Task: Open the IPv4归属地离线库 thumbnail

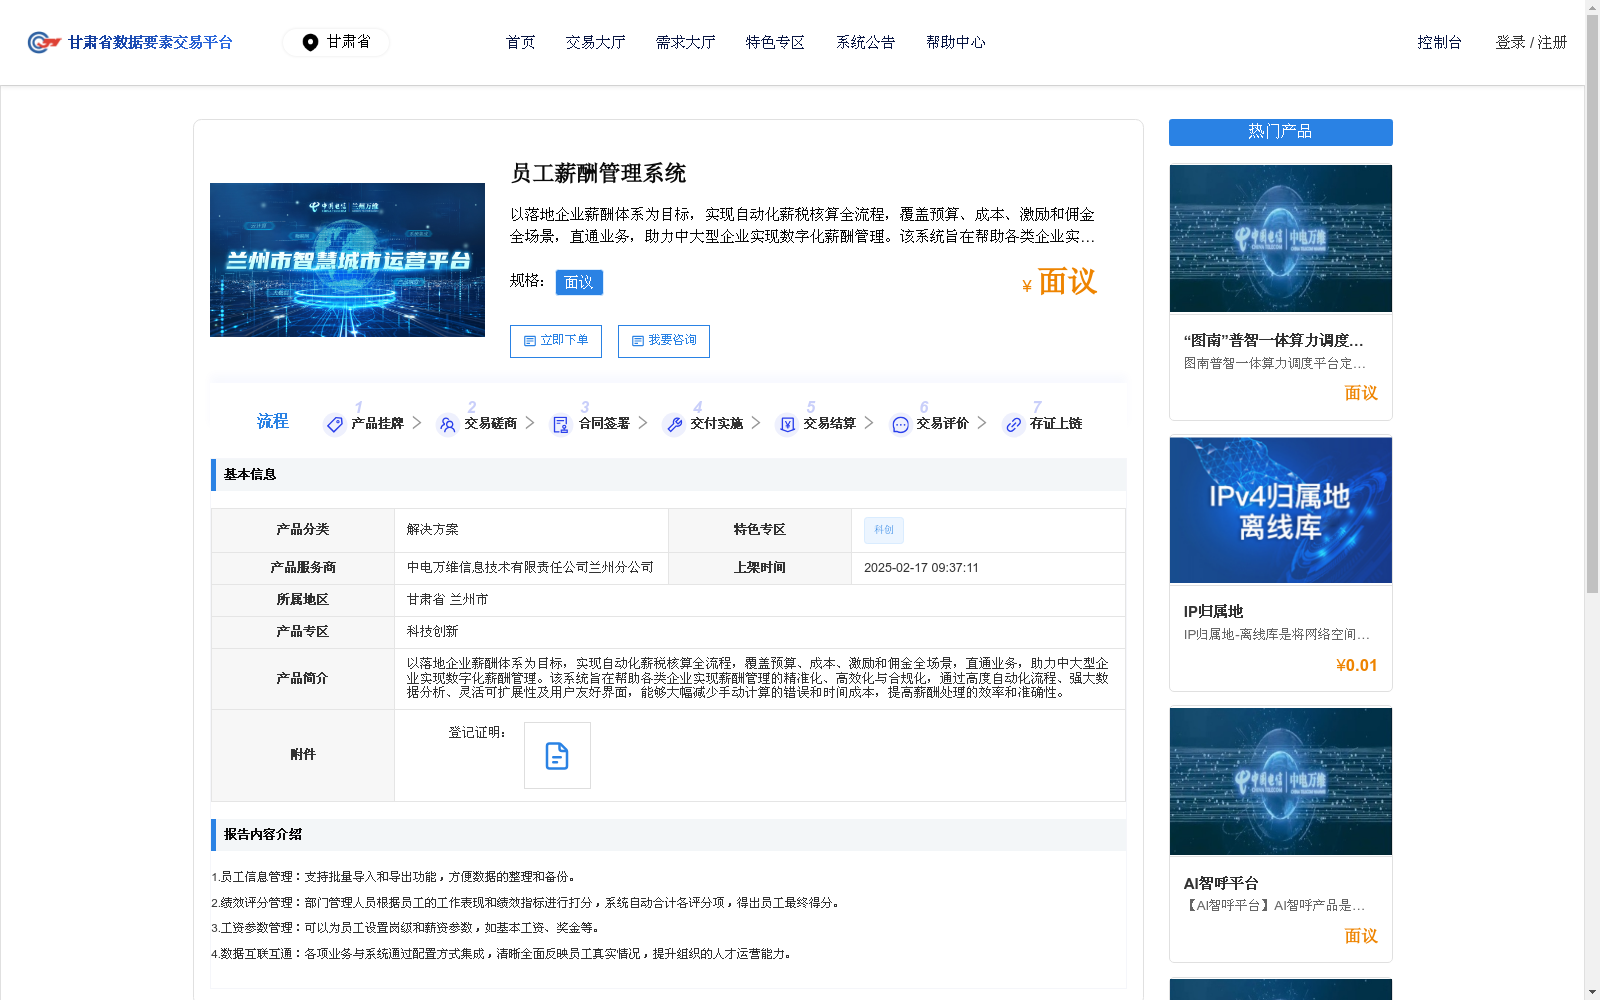Action: 1281,510
